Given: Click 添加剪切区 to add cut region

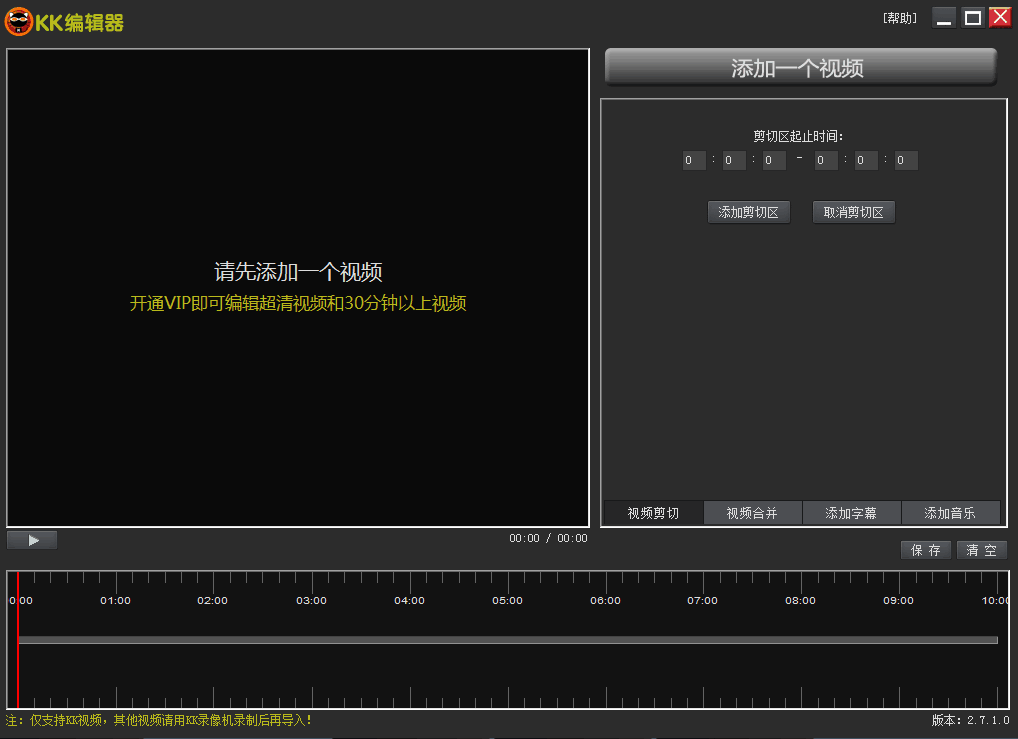Looking at the screenshot, I should tap(749, 212).
